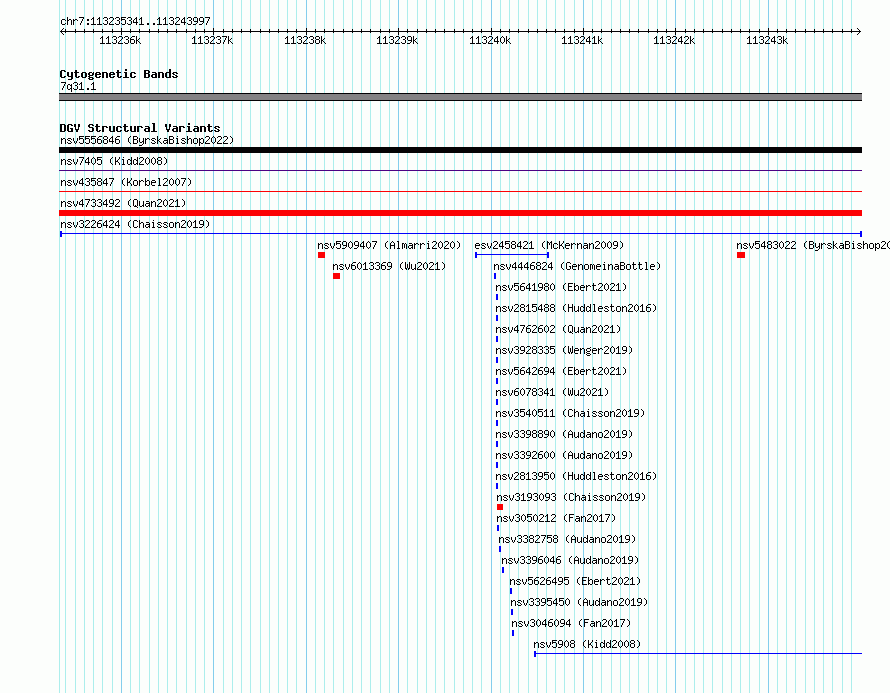
Task: Select nsv4762602 (Quan2021) label
Action: coord(559,329)
